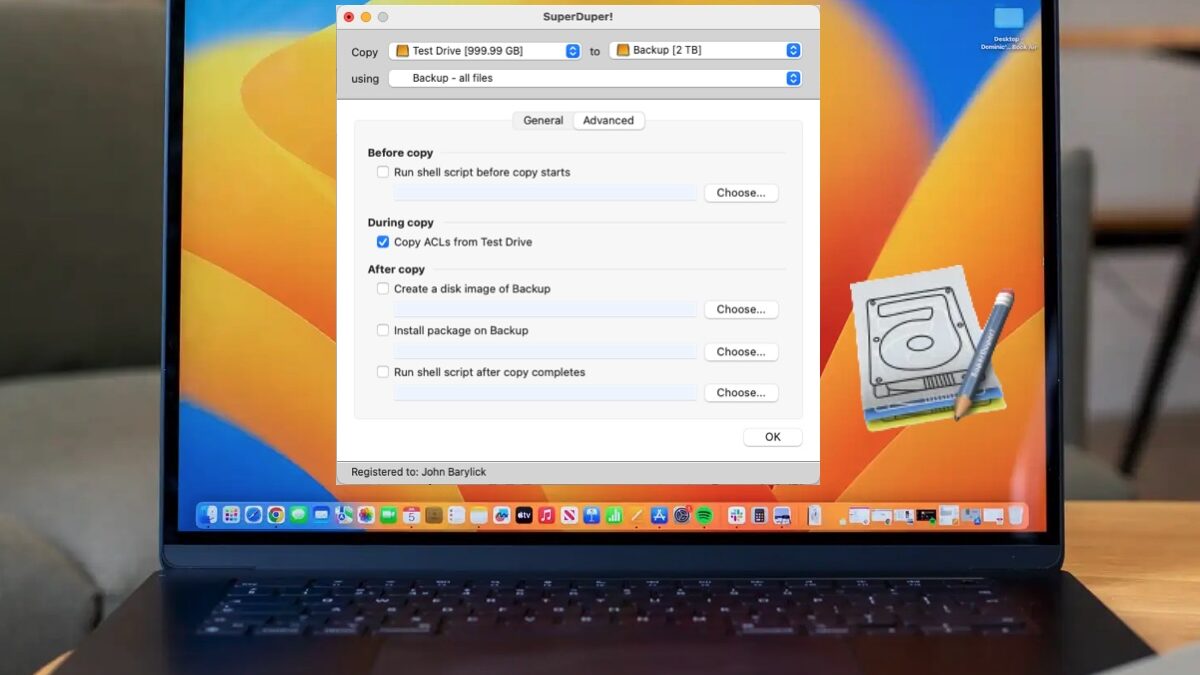
Task: Select the Advanced tab
Action: (x=609, y=120)
